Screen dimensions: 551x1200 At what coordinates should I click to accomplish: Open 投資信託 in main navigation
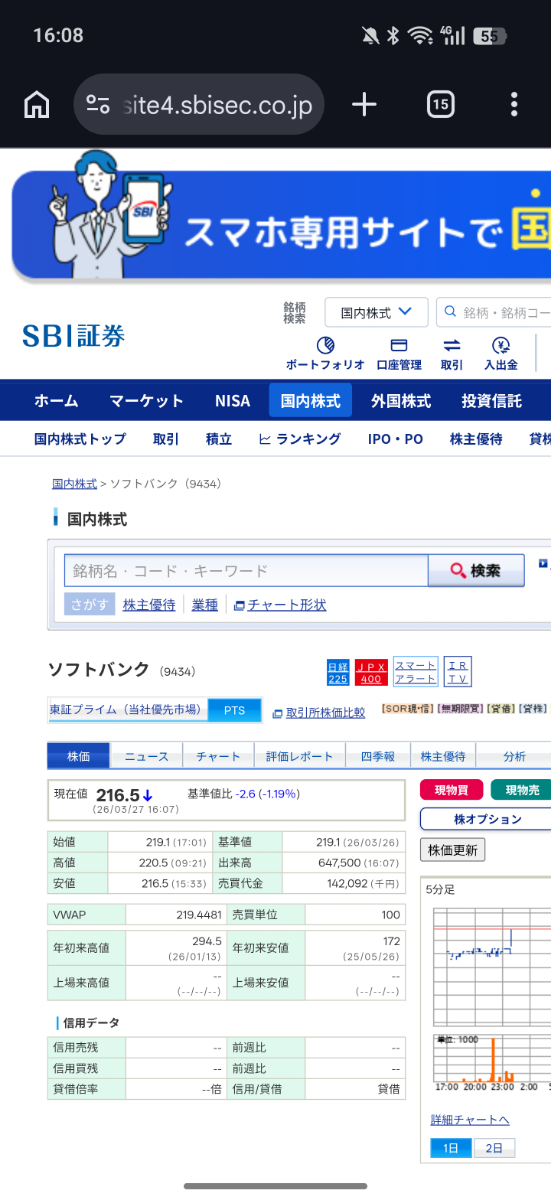pyautogui.click(x=491, y=401)
